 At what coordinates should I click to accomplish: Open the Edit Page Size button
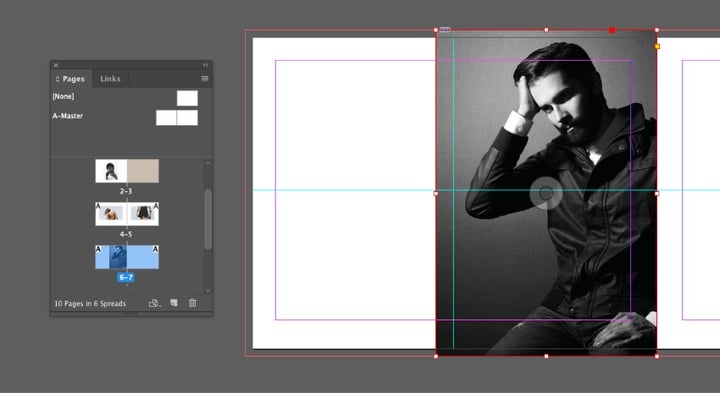click(x=154, y=303)
